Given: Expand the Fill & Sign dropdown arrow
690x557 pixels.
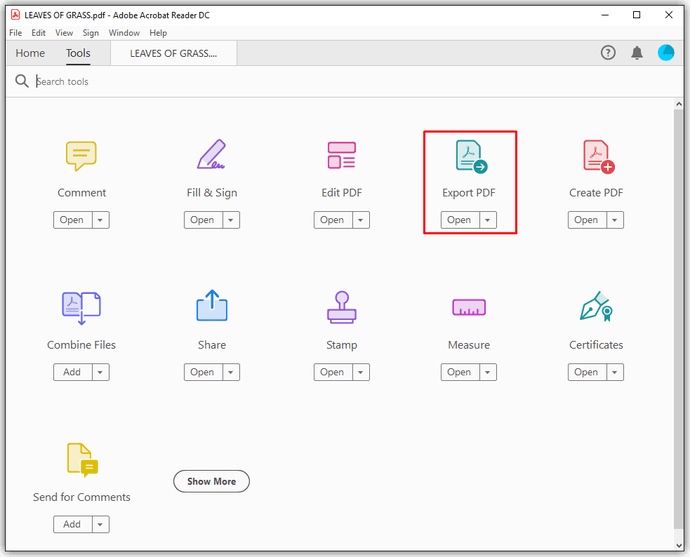Looking at the screenshot, I should [x=231, y=220].
